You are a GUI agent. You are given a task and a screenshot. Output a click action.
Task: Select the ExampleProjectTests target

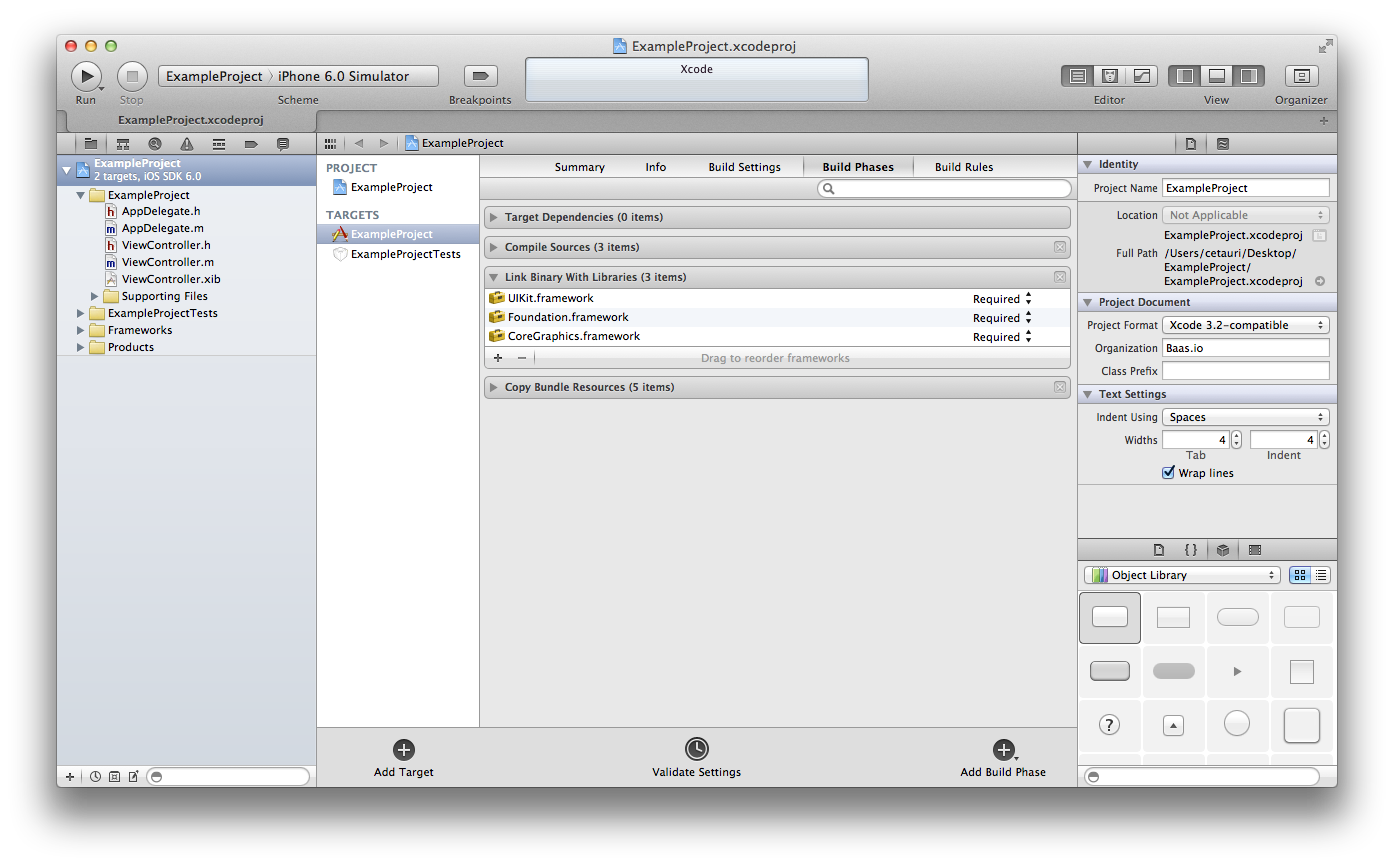point(398,254)
